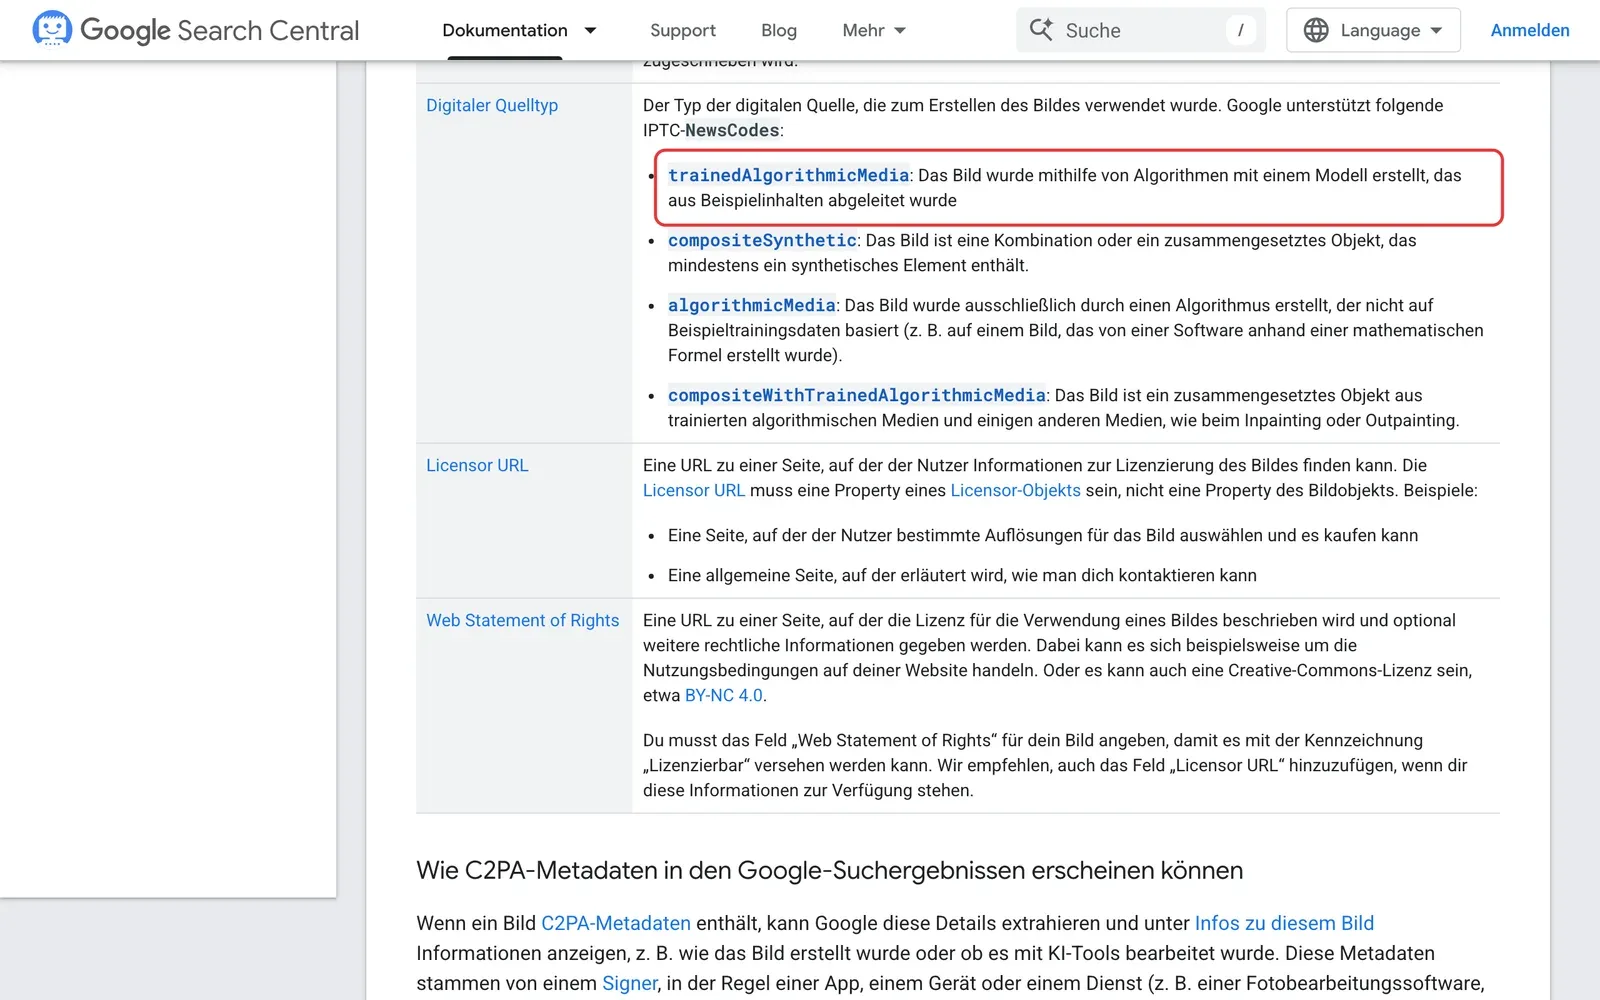Image resolution: width=1600 pixels, height=1000 pixels.
Task: Open the Signer link
Action: point(630,983)
